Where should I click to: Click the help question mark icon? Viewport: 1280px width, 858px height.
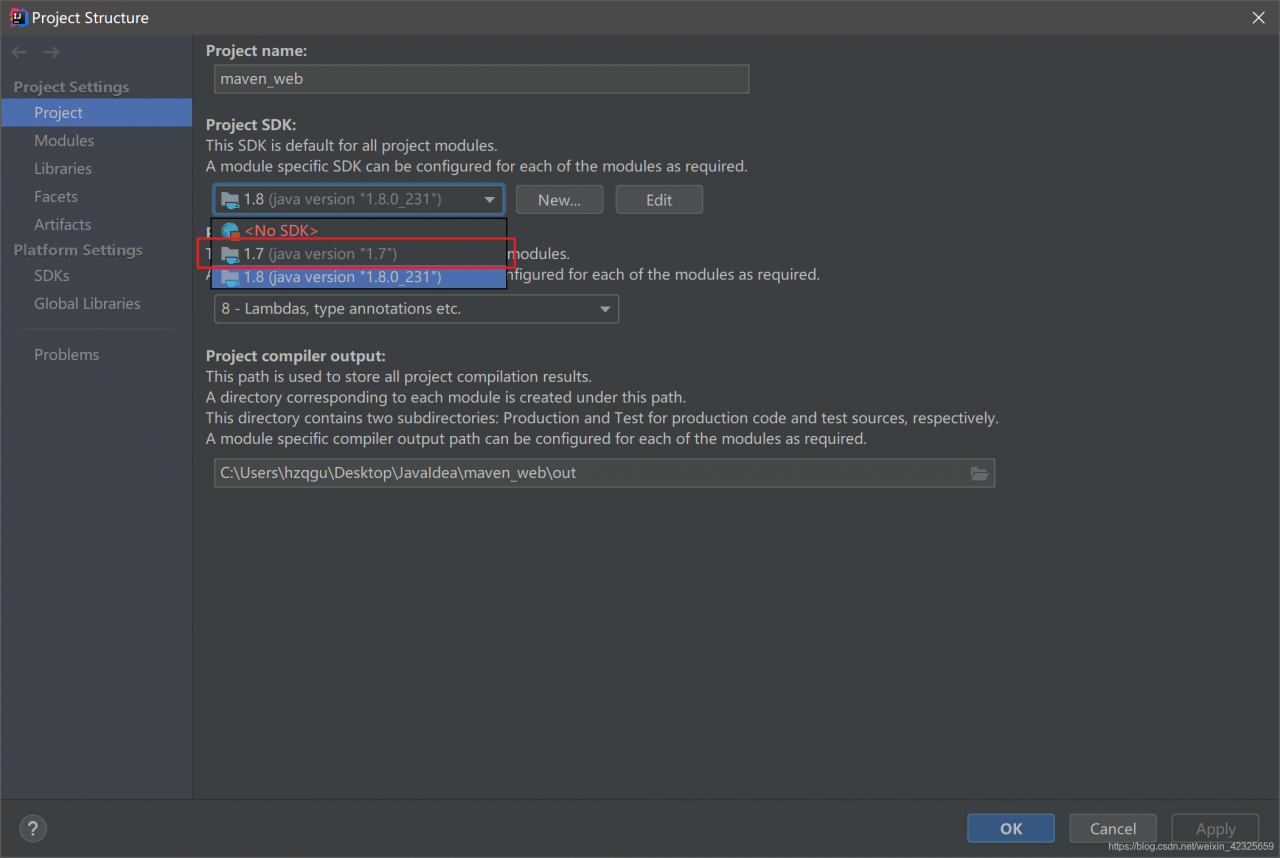(33, 828)
